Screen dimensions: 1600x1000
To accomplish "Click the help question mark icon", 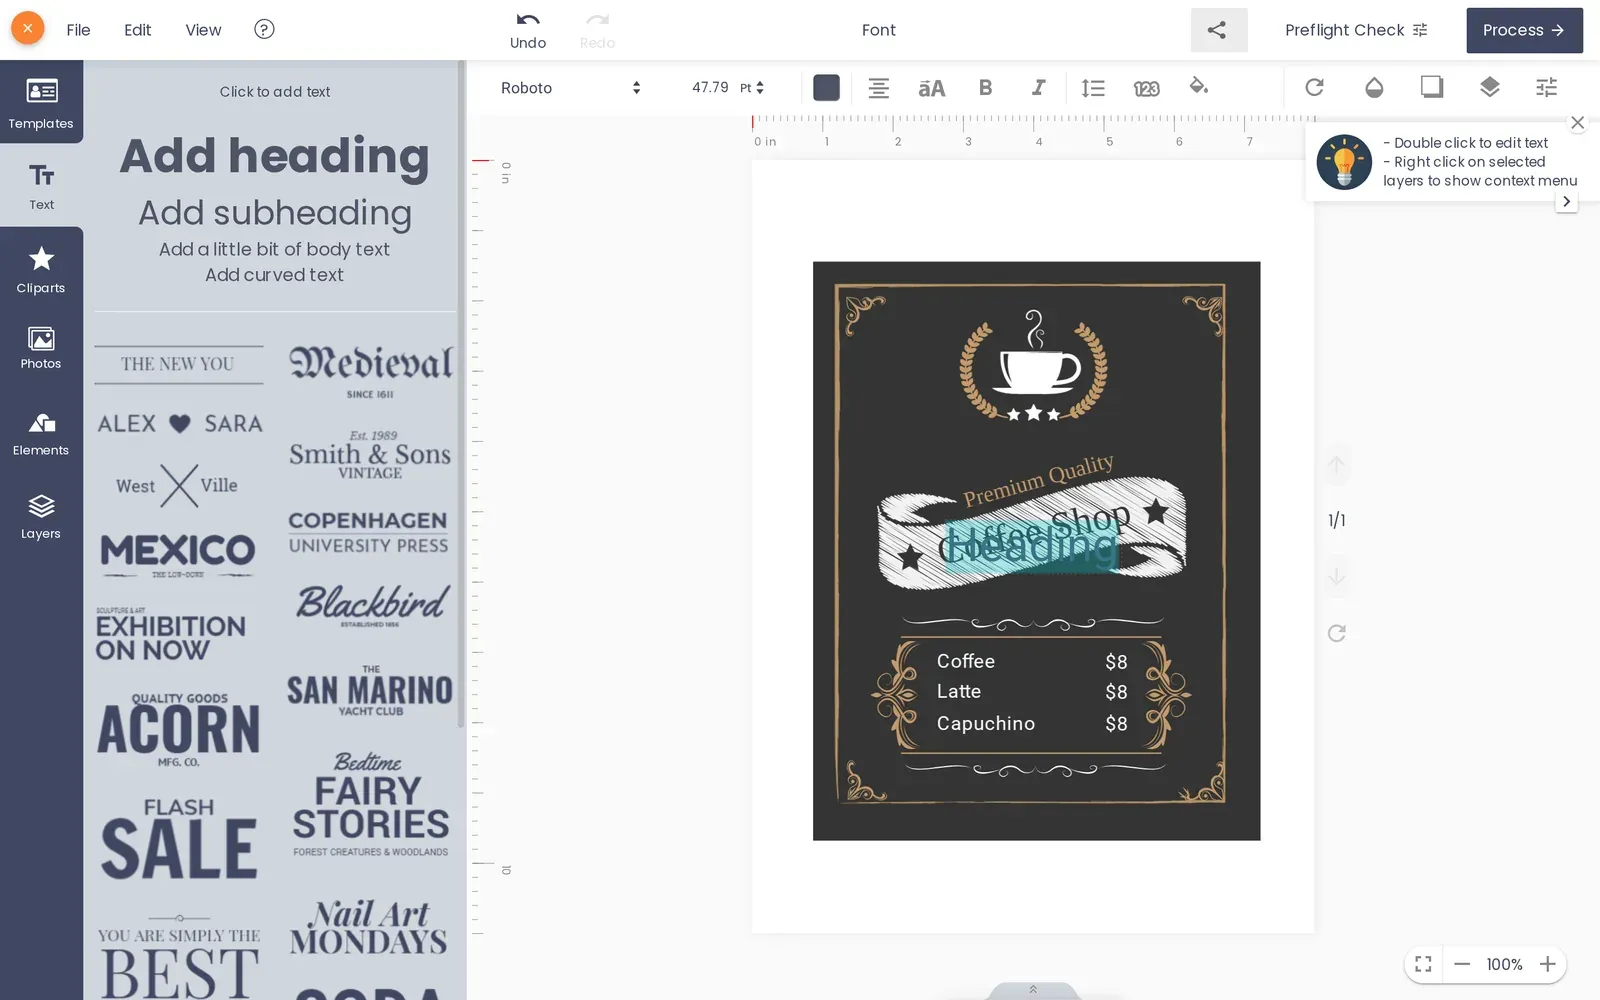I will [264, 29].
